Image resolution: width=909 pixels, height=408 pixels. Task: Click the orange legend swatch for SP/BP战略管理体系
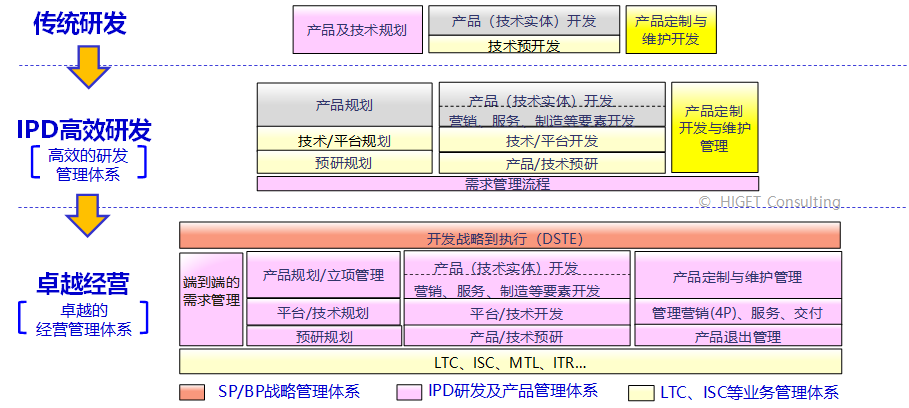[192, 393]
